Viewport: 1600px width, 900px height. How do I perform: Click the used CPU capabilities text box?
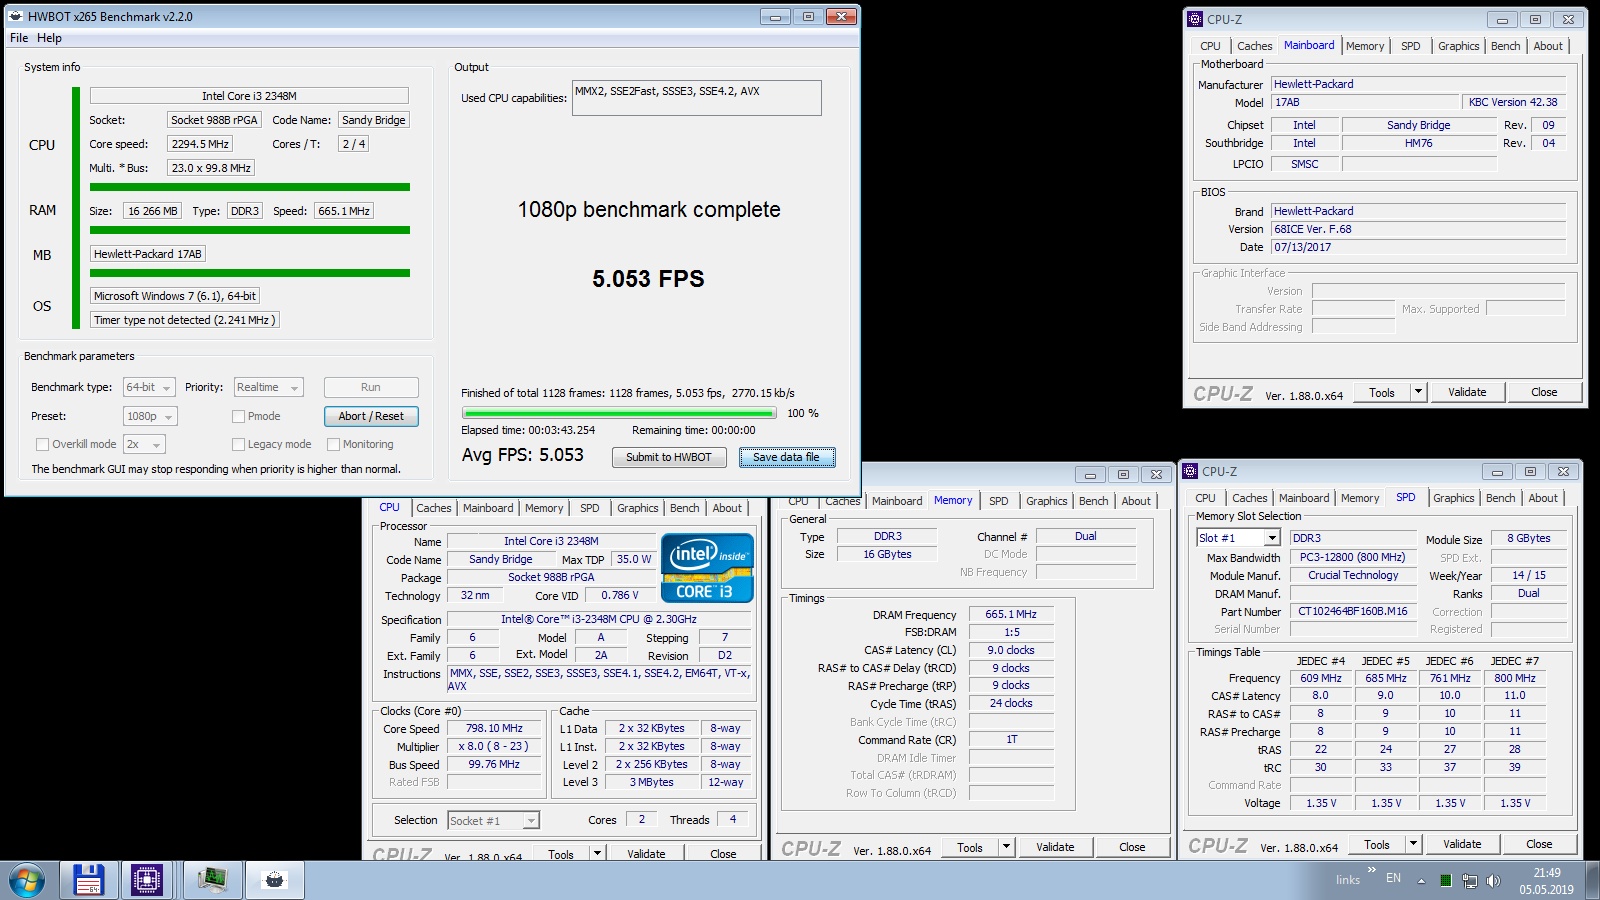697,98
